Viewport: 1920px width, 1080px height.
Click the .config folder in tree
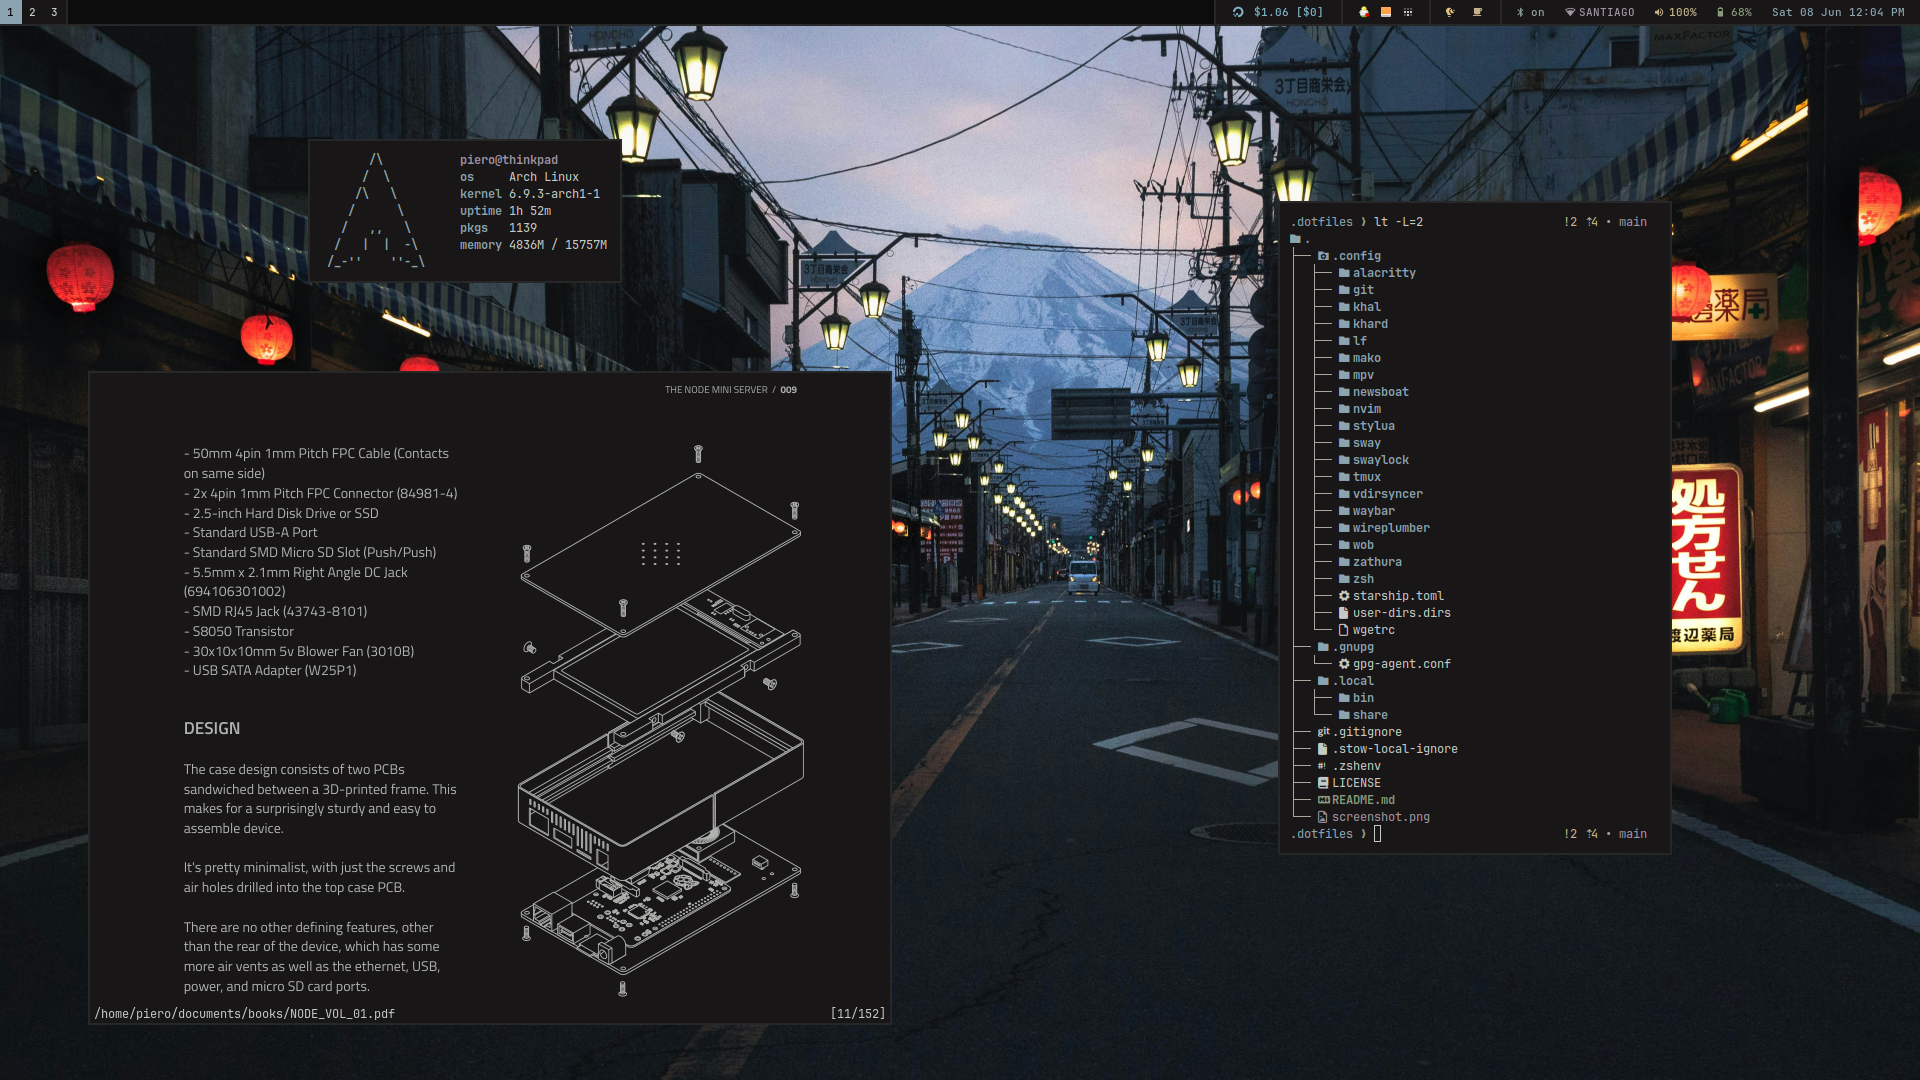[1356, 256]
